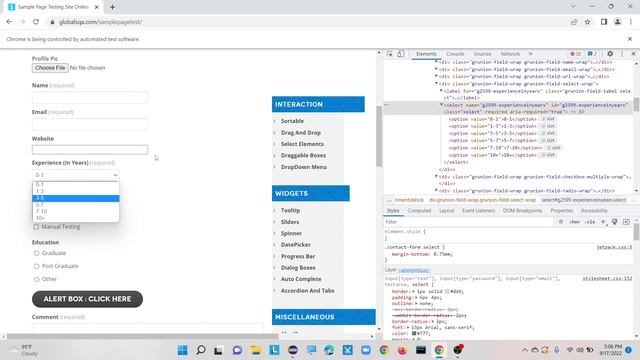Open Chrome profile avatar icon
This screenshot has height=360, width=640.
(x=618, y=22)
